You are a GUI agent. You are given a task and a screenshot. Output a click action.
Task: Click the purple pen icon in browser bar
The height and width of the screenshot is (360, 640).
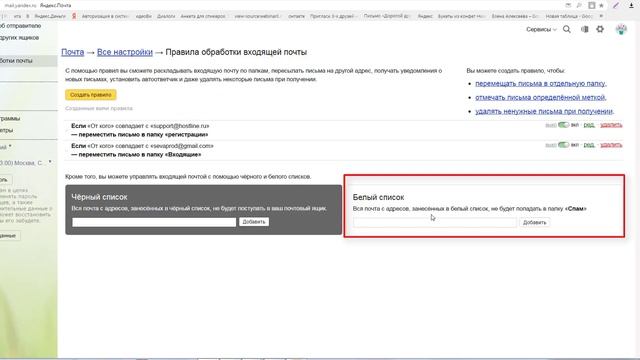click(616, 5)
